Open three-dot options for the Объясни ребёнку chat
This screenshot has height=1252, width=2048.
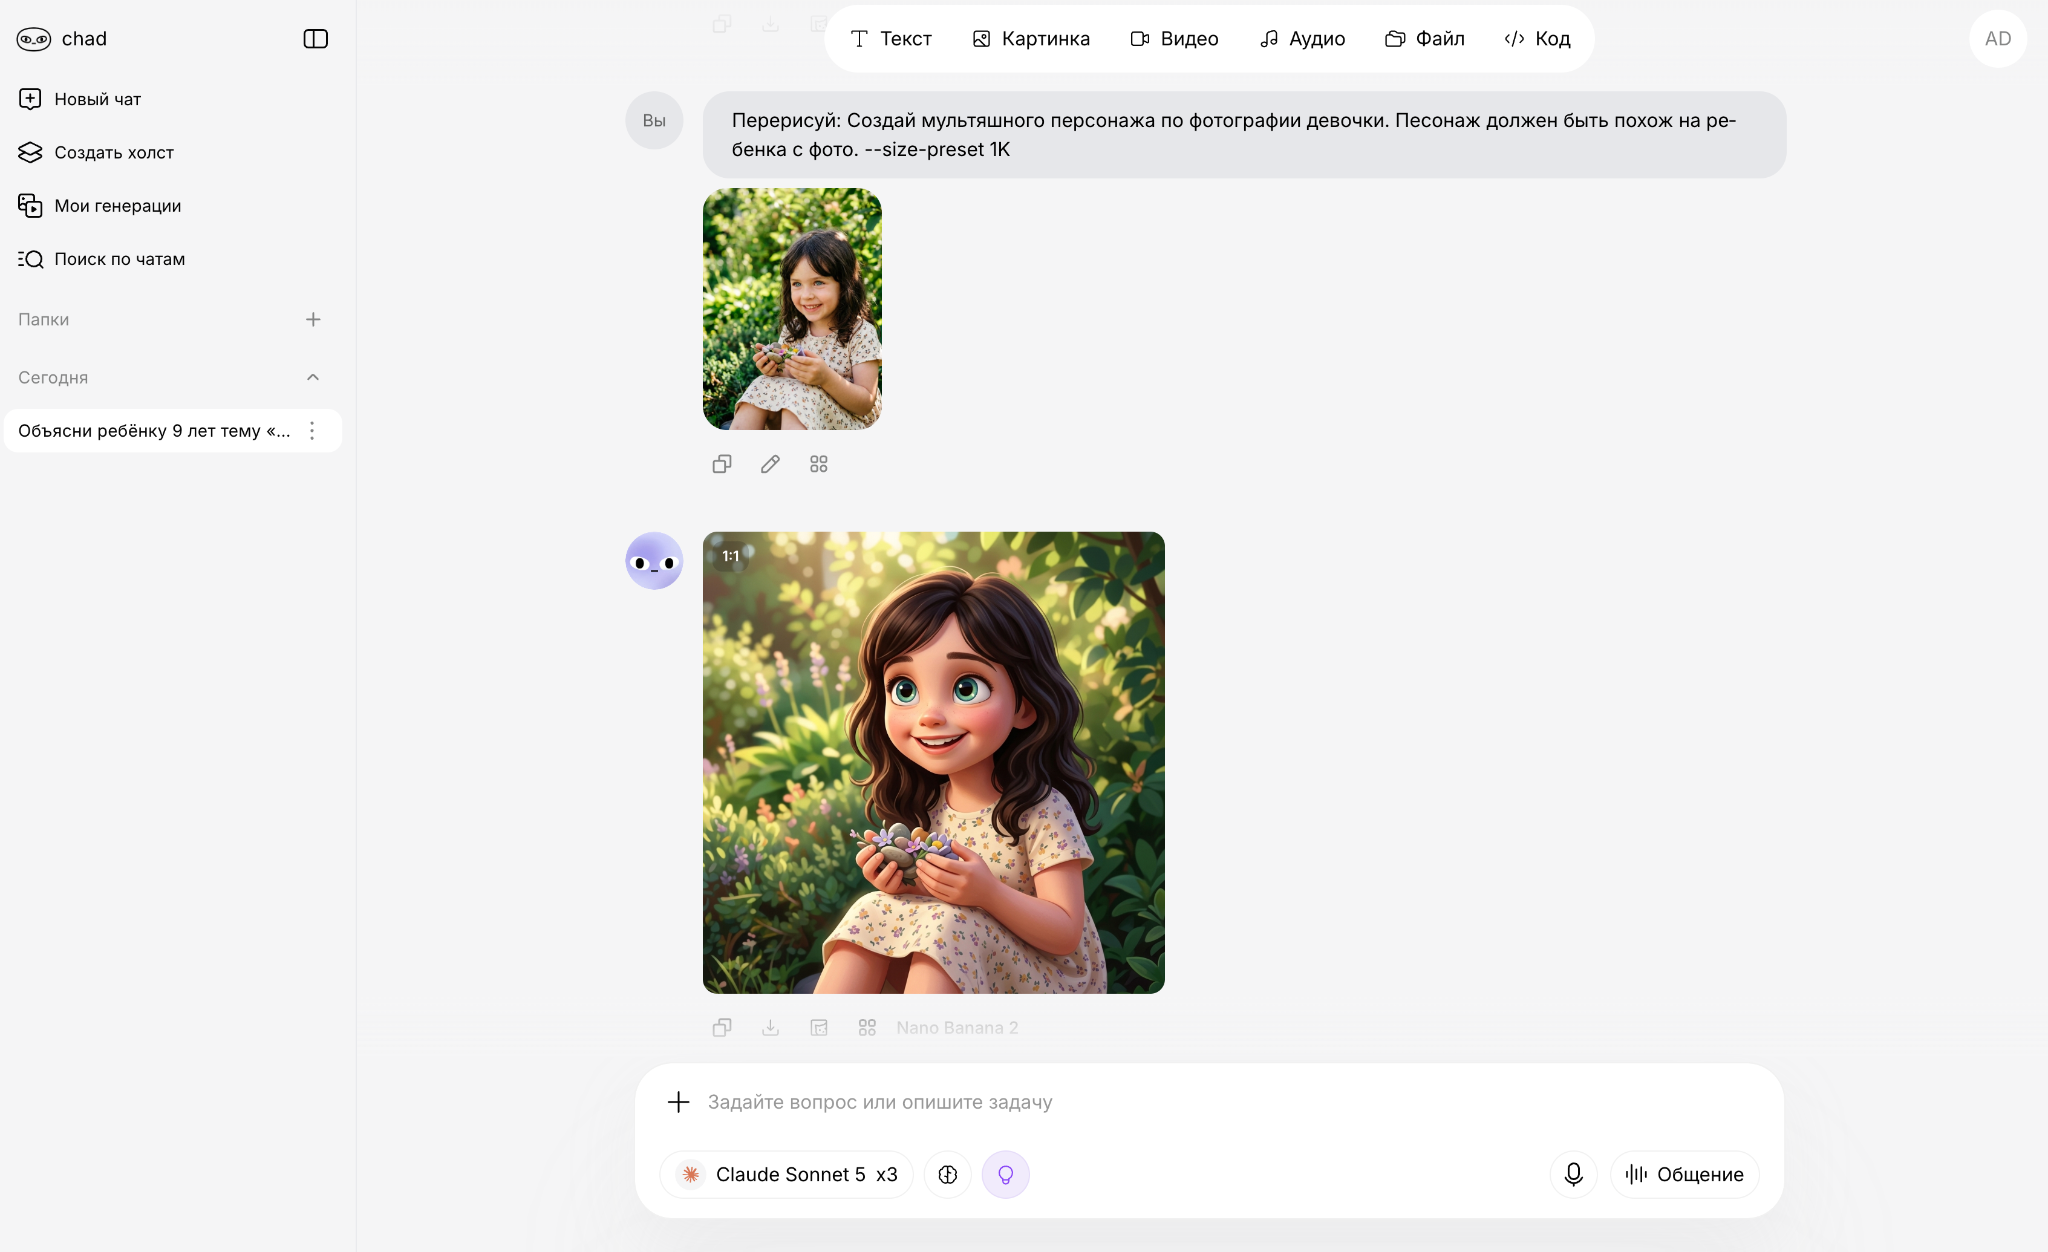[312, 431]
